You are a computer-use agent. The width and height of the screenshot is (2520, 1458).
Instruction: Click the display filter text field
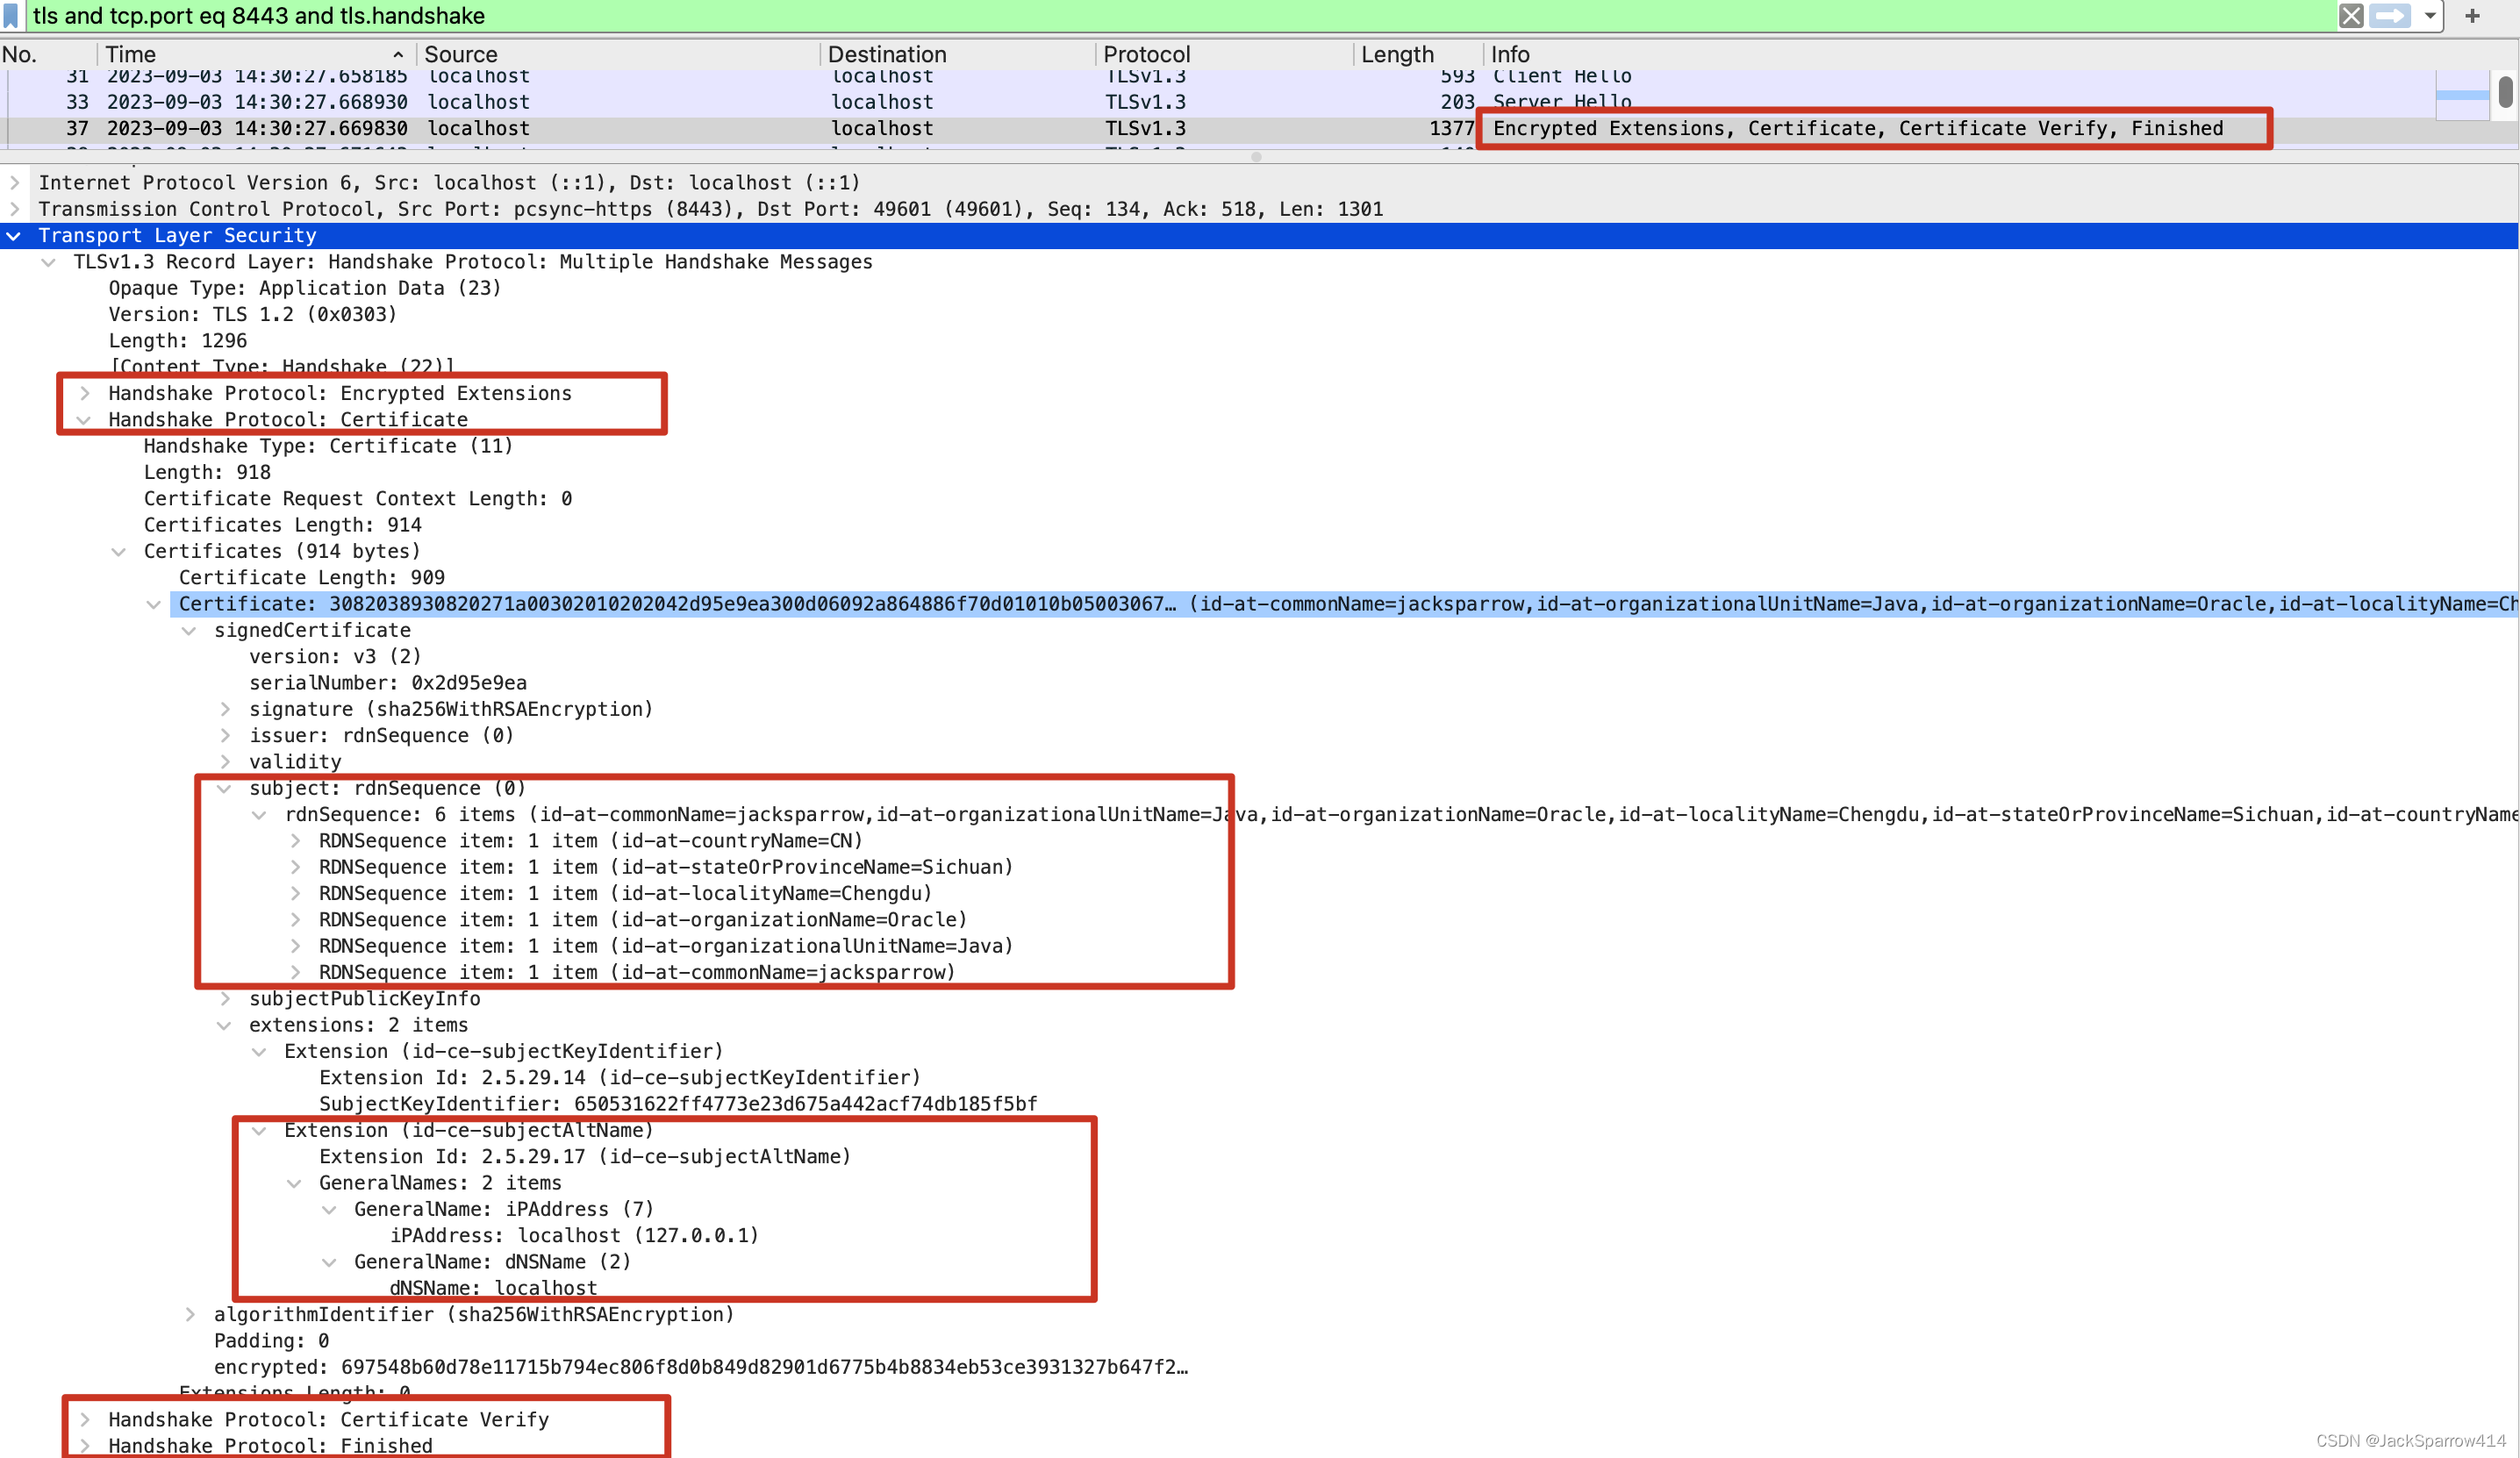click(1180, 16)
